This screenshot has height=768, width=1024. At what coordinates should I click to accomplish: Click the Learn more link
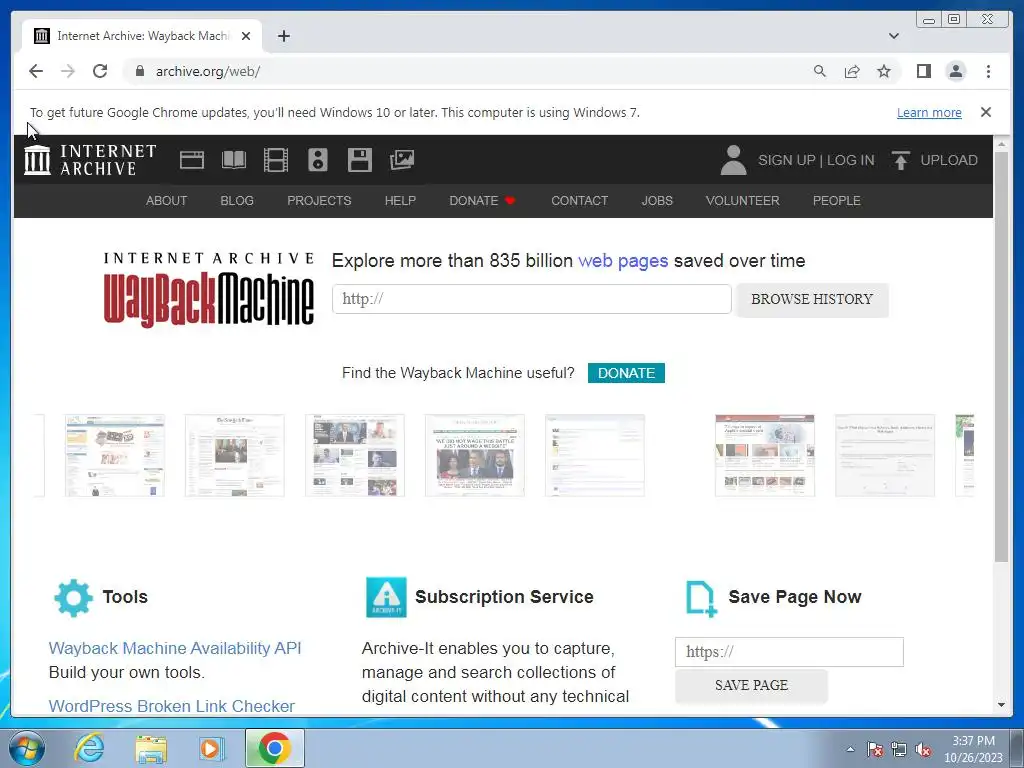point(929,112)
